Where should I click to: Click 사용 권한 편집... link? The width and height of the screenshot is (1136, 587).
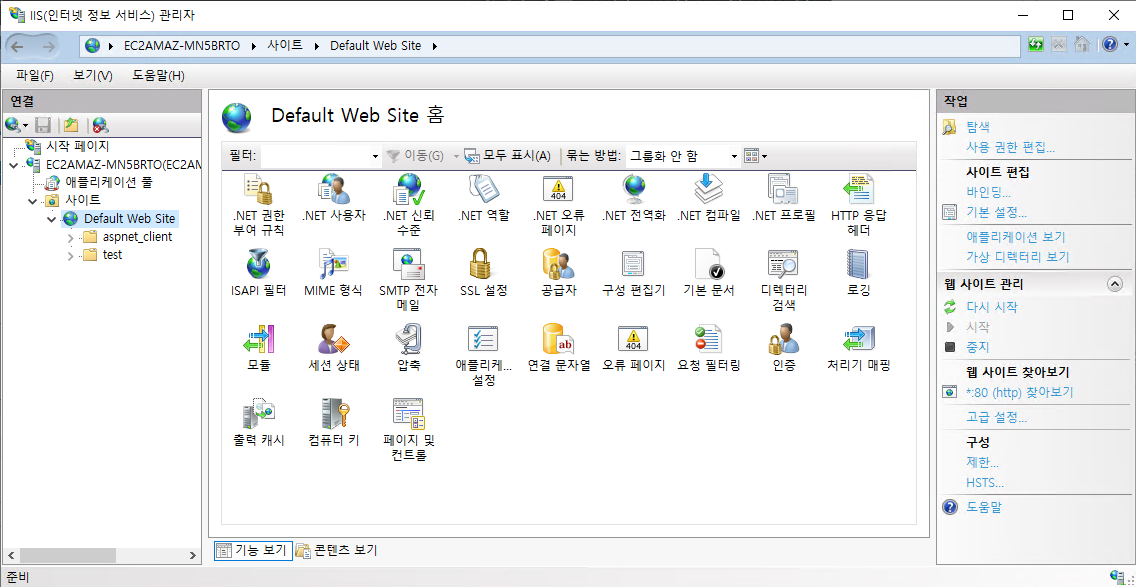click(x=1011, y=148)
